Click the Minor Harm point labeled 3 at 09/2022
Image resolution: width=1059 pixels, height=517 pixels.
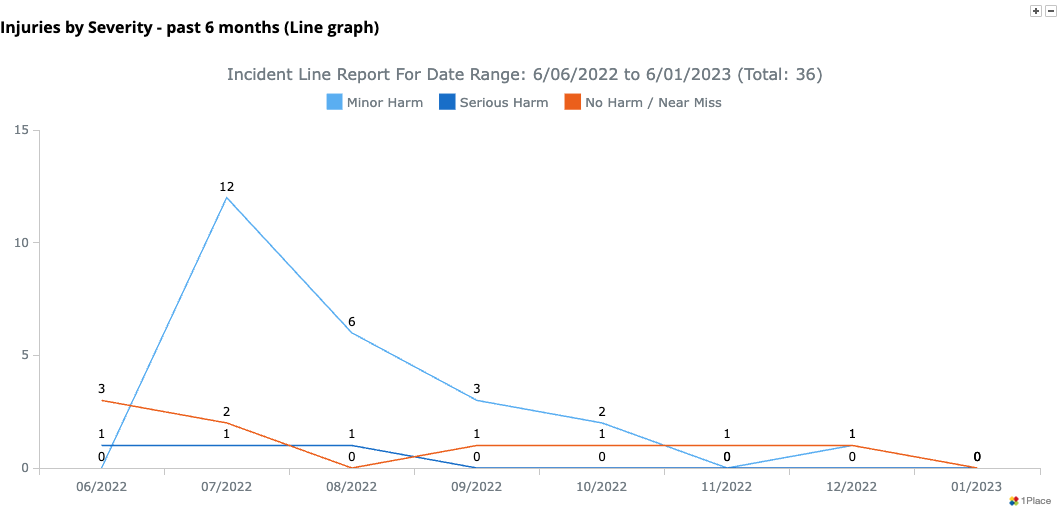click(x=477, y=400)
